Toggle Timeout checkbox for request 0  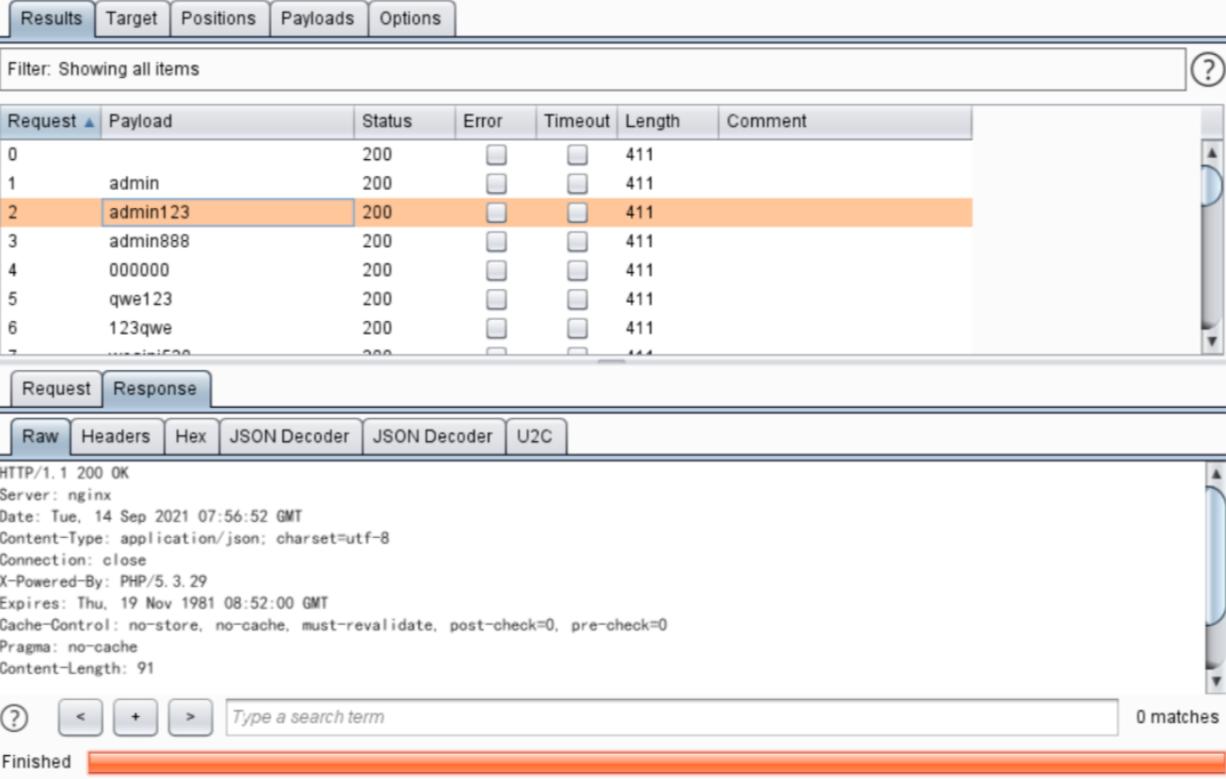(577, 155)
